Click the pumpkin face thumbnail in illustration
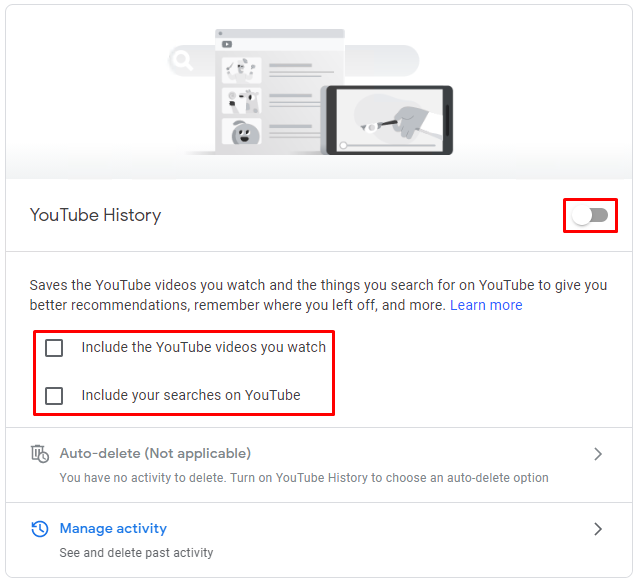The height and width of the screenshot is (583, 638). pos(242,131)
